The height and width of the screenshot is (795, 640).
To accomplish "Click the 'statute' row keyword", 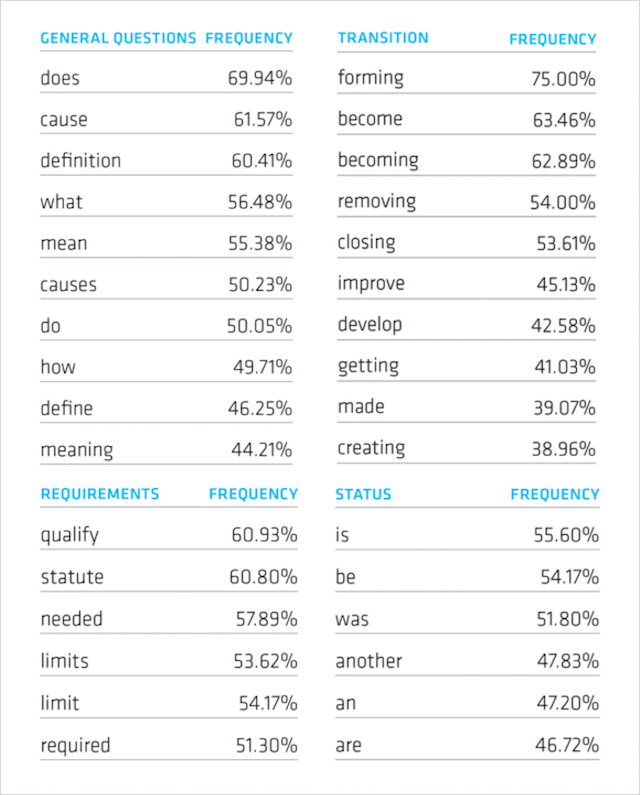I will point(71,577).
